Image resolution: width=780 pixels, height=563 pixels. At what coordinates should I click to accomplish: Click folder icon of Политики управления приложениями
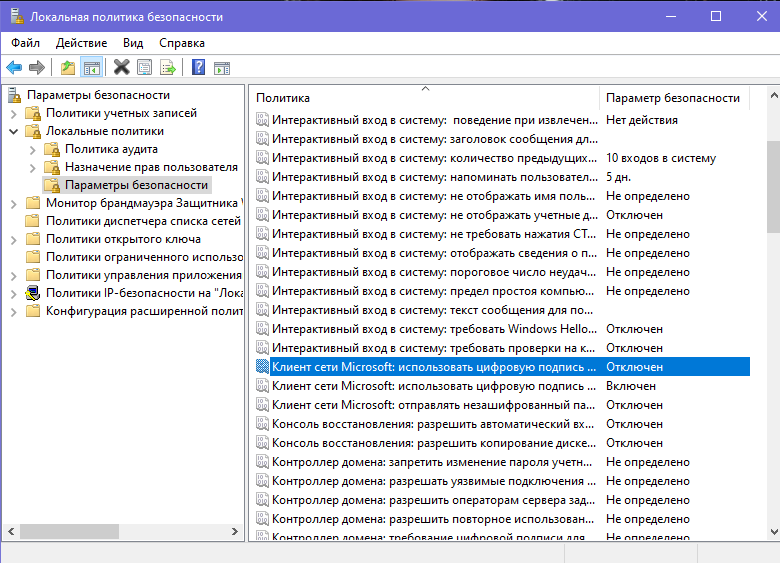pyautogui.click(x=33, y=275)
